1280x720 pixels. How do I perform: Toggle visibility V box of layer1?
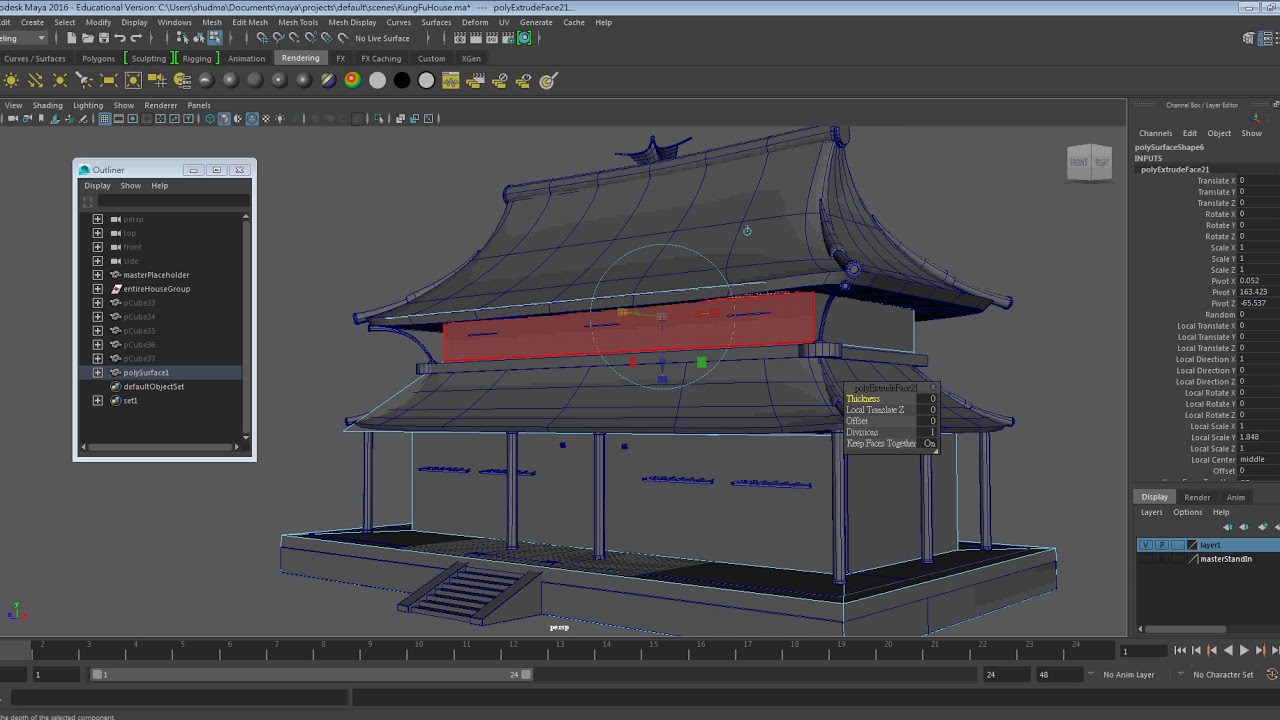tap(1145, 545)
